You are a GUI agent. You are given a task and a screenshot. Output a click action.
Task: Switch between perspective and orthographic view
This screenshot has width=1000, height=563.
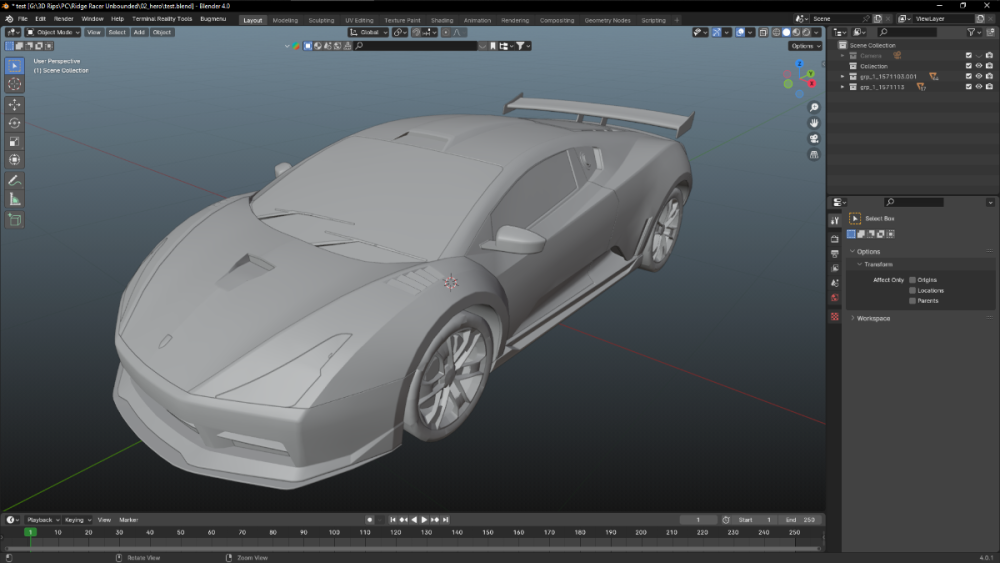click(x=814, y=154)
